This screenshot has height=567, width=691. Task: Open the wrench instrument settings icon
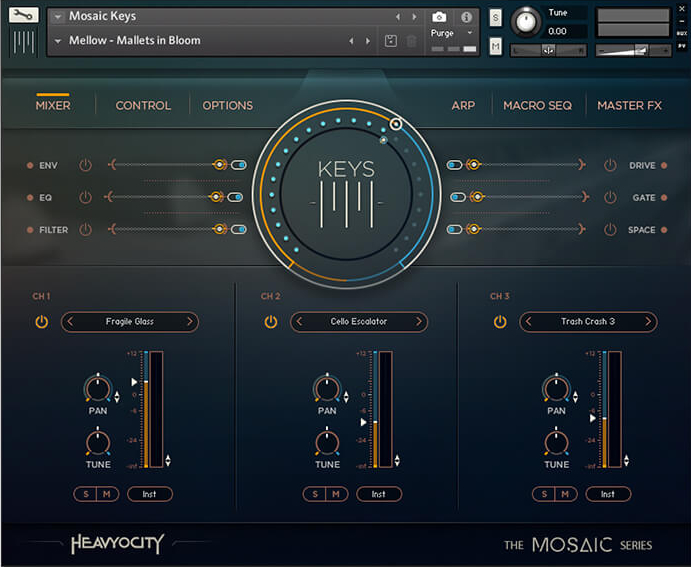(x=23, y=15)
